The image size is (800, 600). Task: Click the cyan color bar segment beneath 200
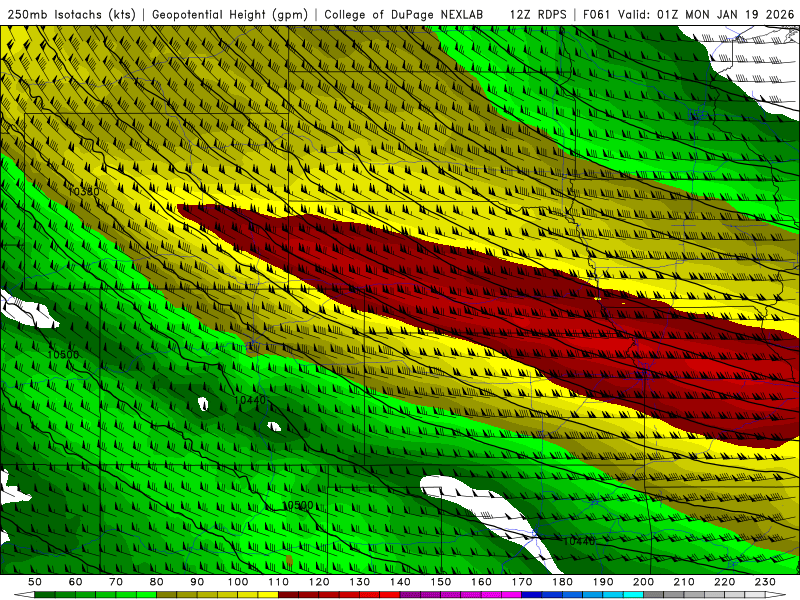pyautogui.click(x=633, y=595)
